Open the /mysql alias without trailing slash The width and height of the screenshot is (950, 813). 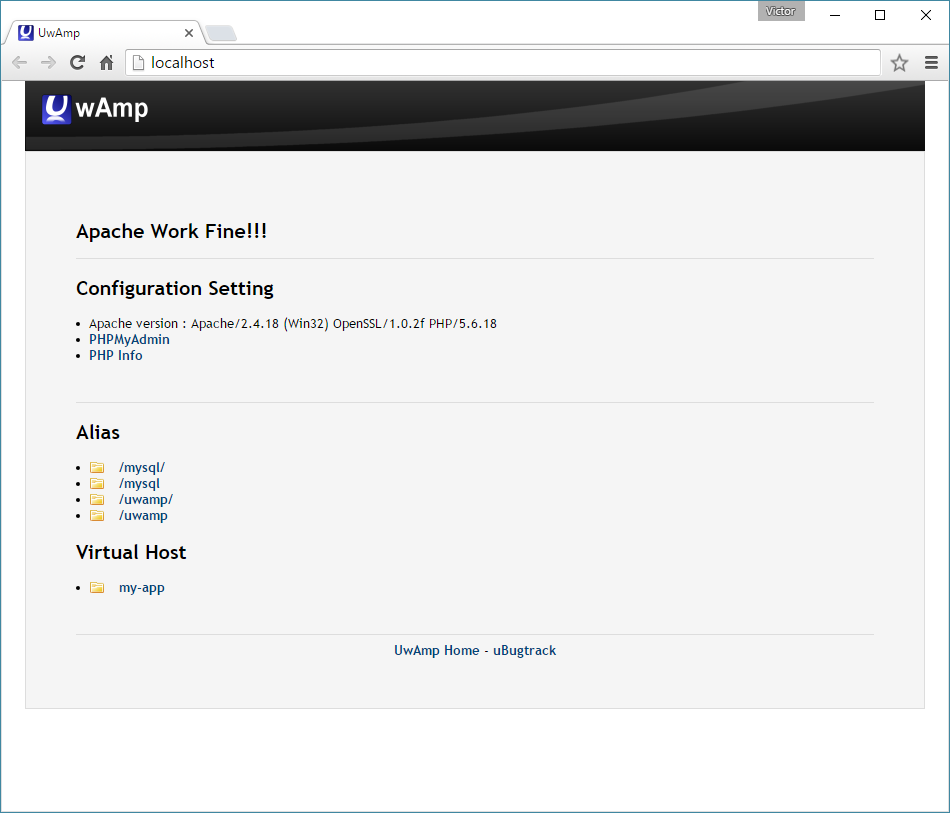pyautogui.click(x=139, y=483)
